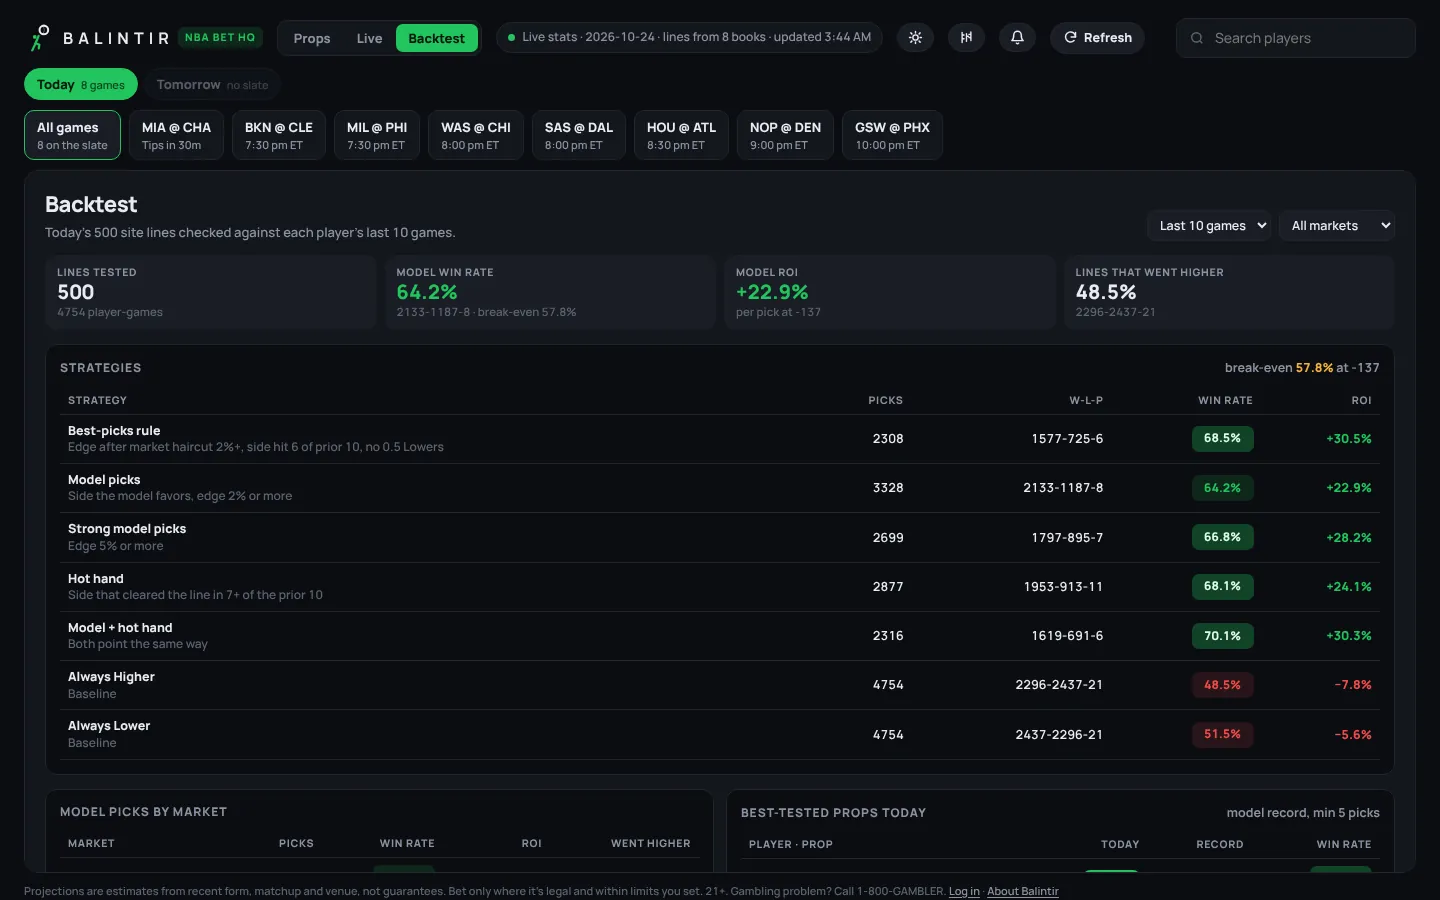Click the WIN RATE column header in Strategies
Screen dimensions: 1440x900
[x=1225, y=400]
